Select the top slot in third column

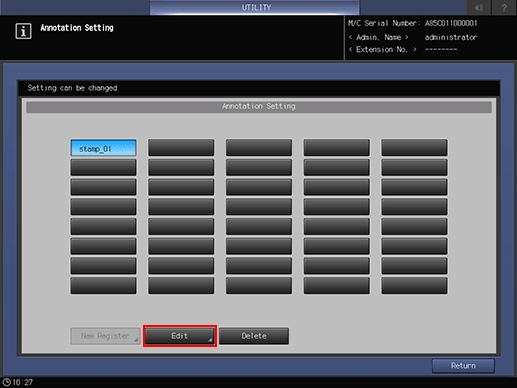click(x=259, y=148)
